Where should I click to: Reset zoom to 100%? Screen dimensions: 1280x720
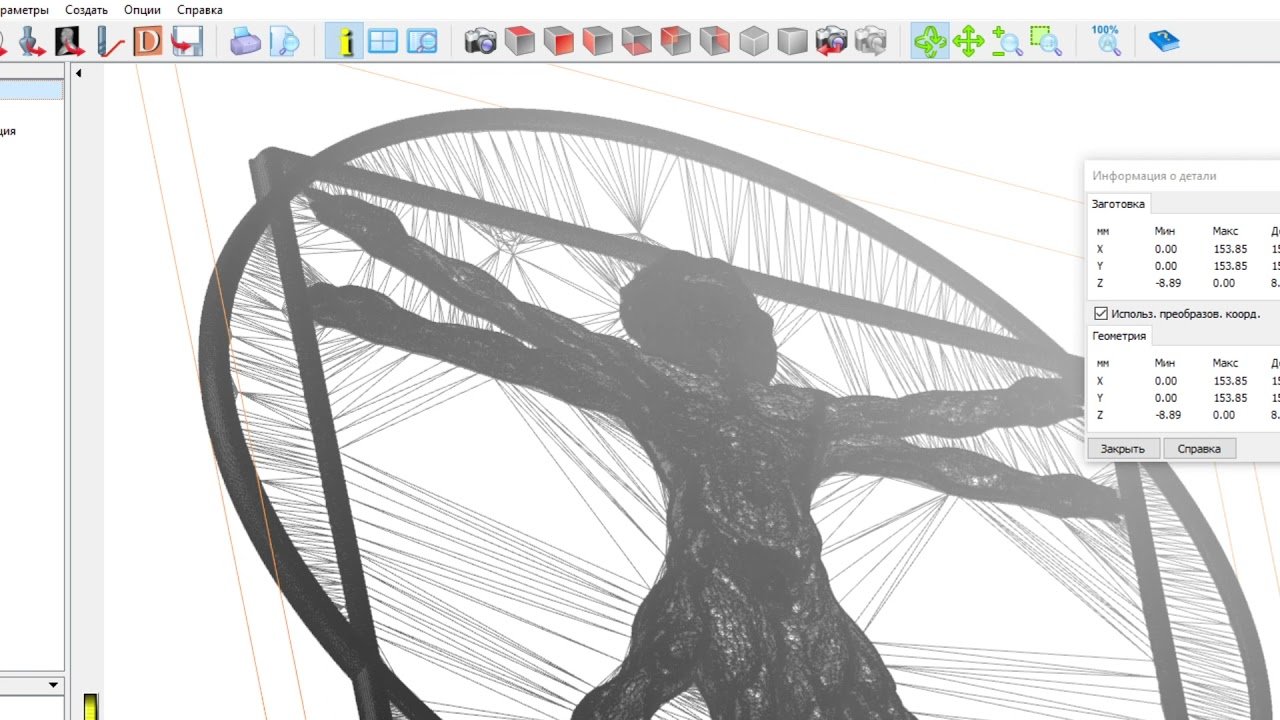1105,41
